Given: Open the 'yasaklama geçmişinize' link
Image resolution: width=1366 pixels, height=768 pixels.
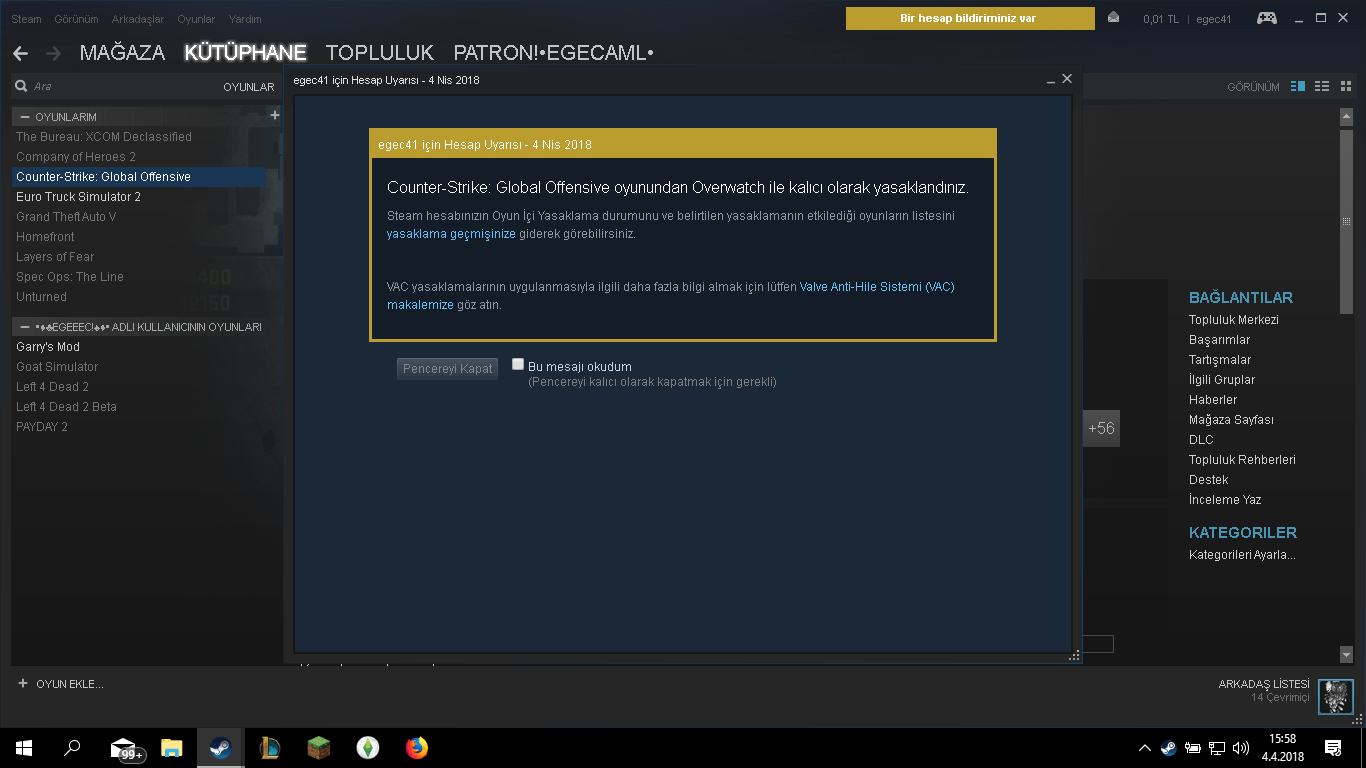Looking at the screenshot, I should coord(451,234).
